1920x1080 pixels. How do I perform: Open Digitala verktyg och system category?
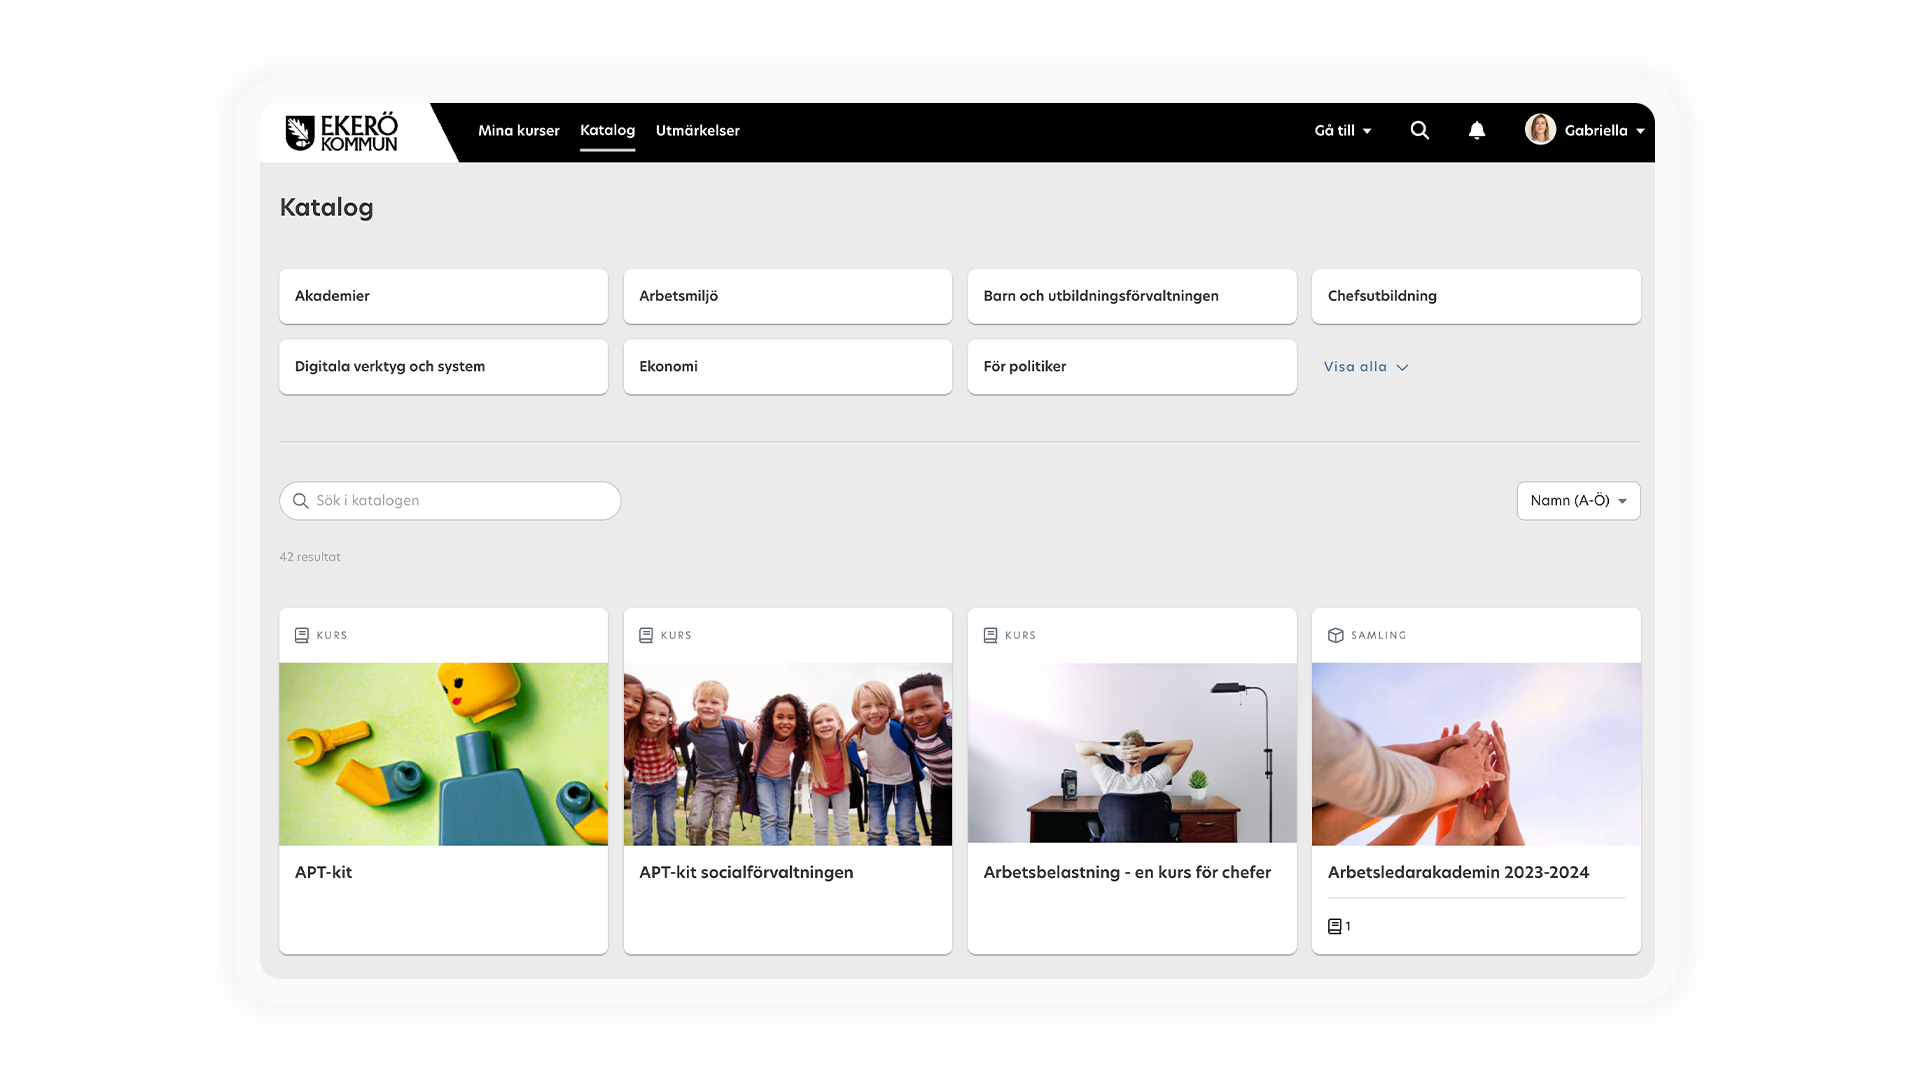pos(443,367)
